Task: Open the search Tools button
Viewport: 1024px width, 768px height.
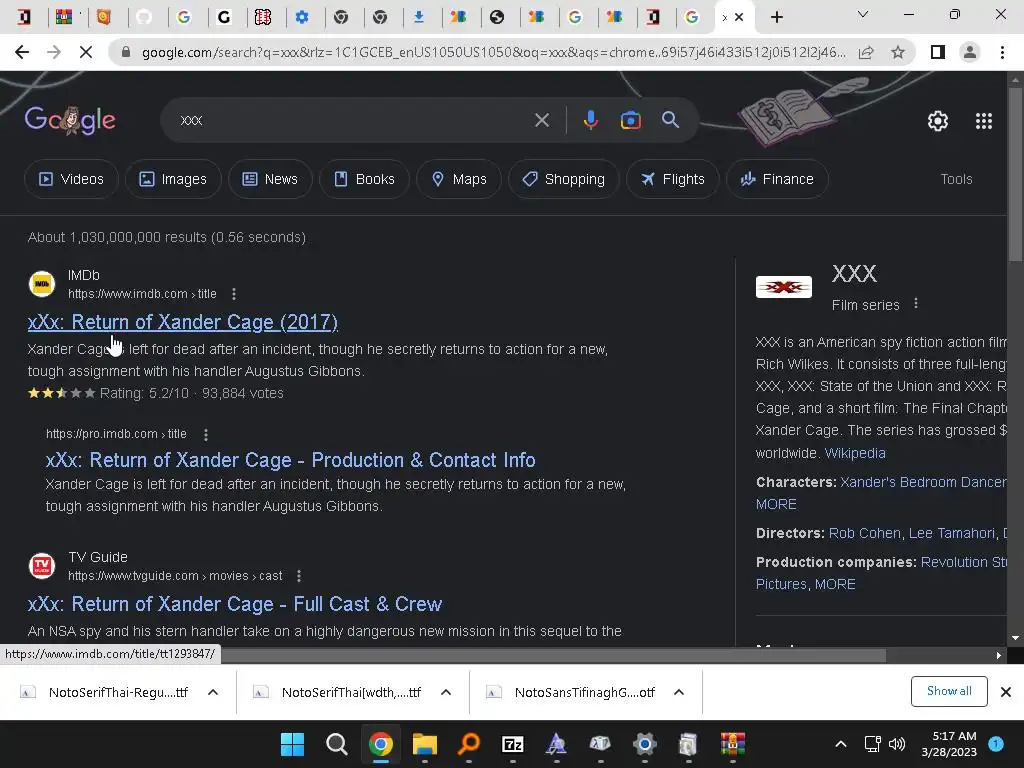Action: coord(956,179)
